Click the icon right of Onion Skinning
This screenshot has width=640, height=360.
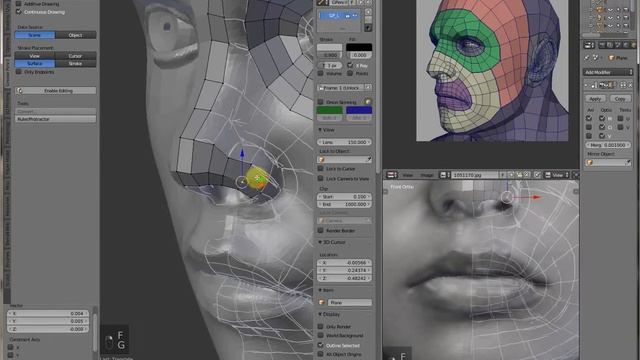pos(368,102)
